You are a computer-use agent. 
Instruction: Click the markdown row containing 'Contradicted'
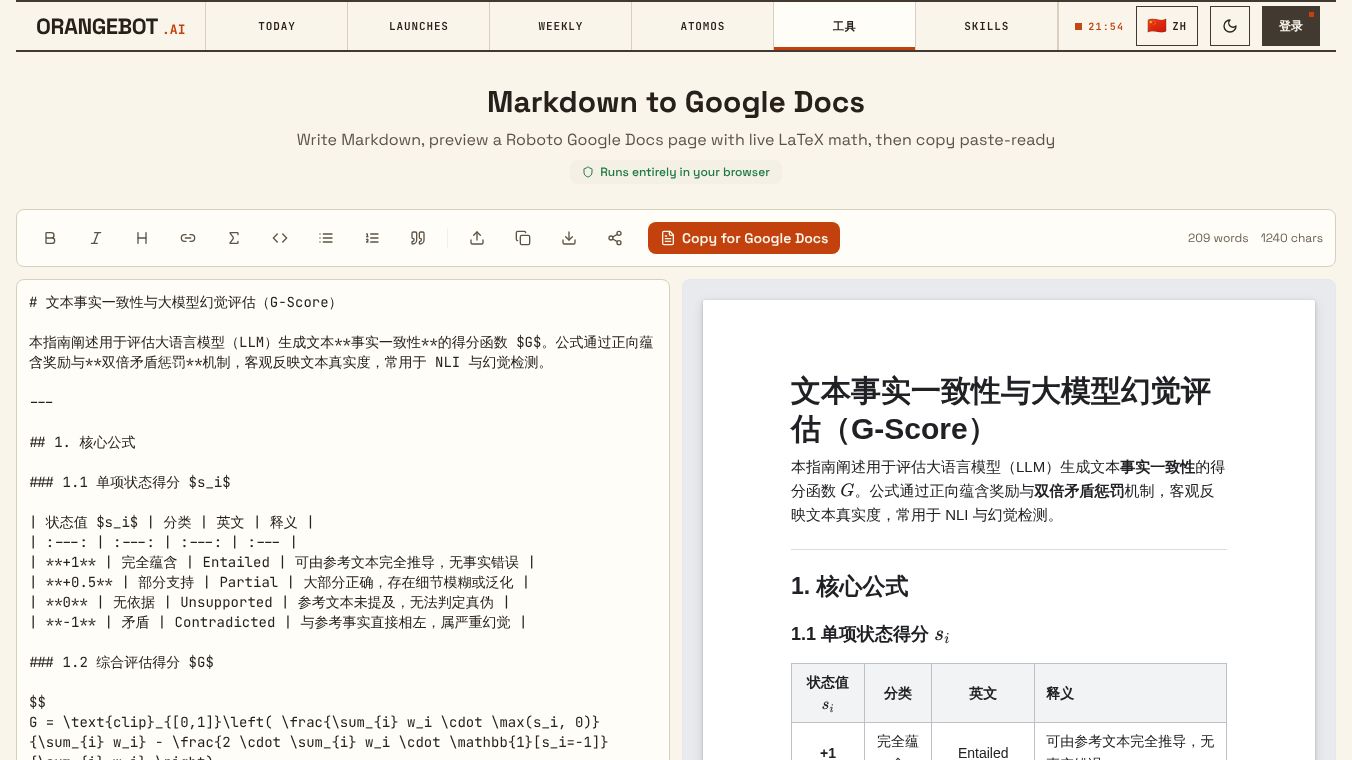click(278, 622)
